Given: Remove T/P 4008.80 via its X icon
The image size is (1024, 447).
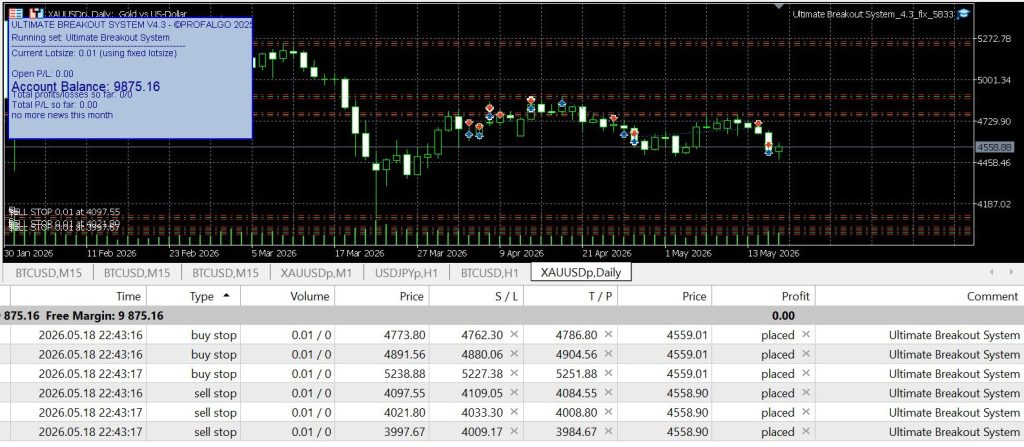Looking at the screenshot, I should pyautogui.click(x=608, y=412).
